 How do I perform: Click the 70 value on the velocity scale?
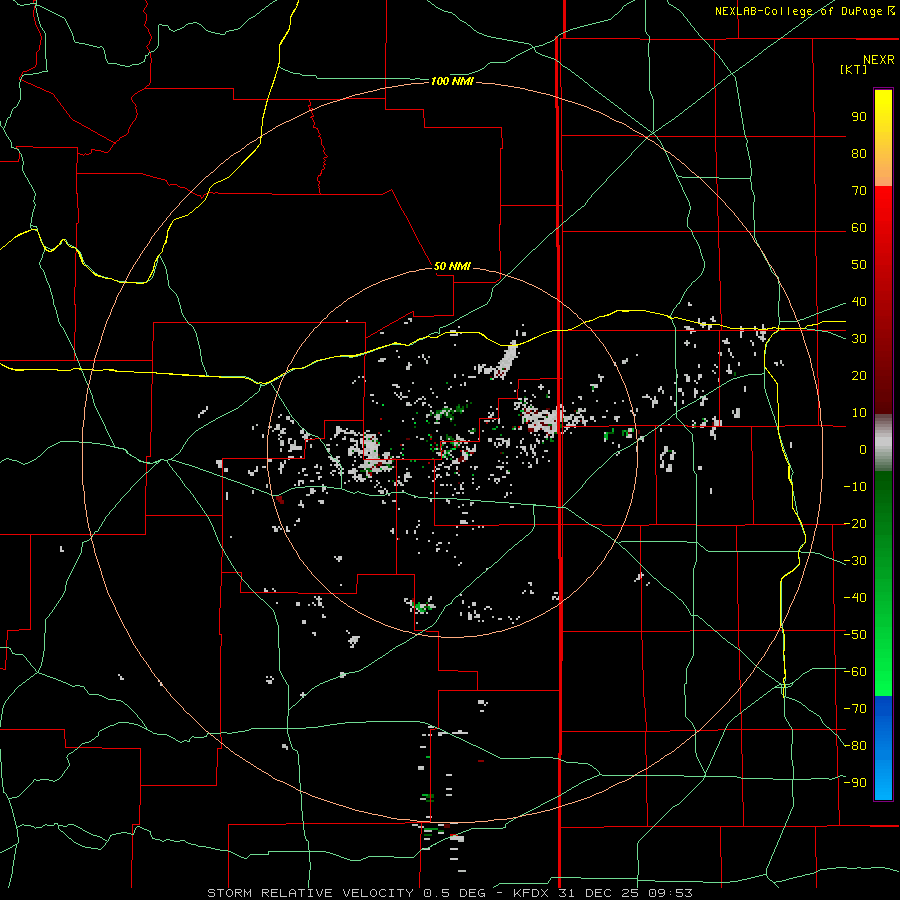tap(859, 191)
